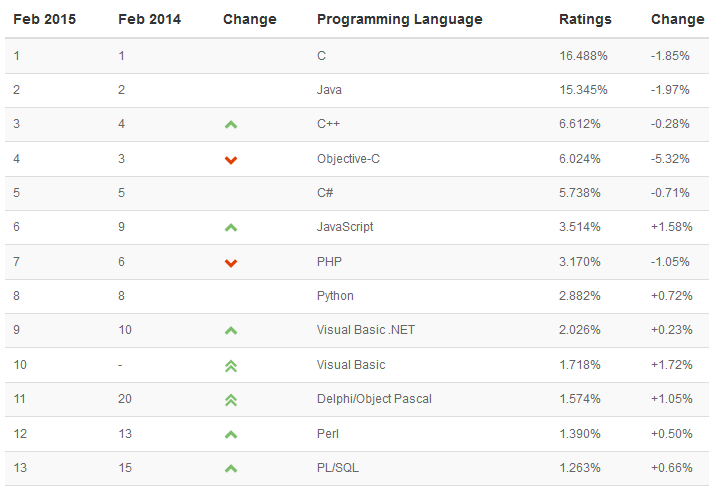Viewport: 709px width, 488px height.
Task: Click the double up arrow for Delphi/Object Pascal
Action: (x=231, y=400)
